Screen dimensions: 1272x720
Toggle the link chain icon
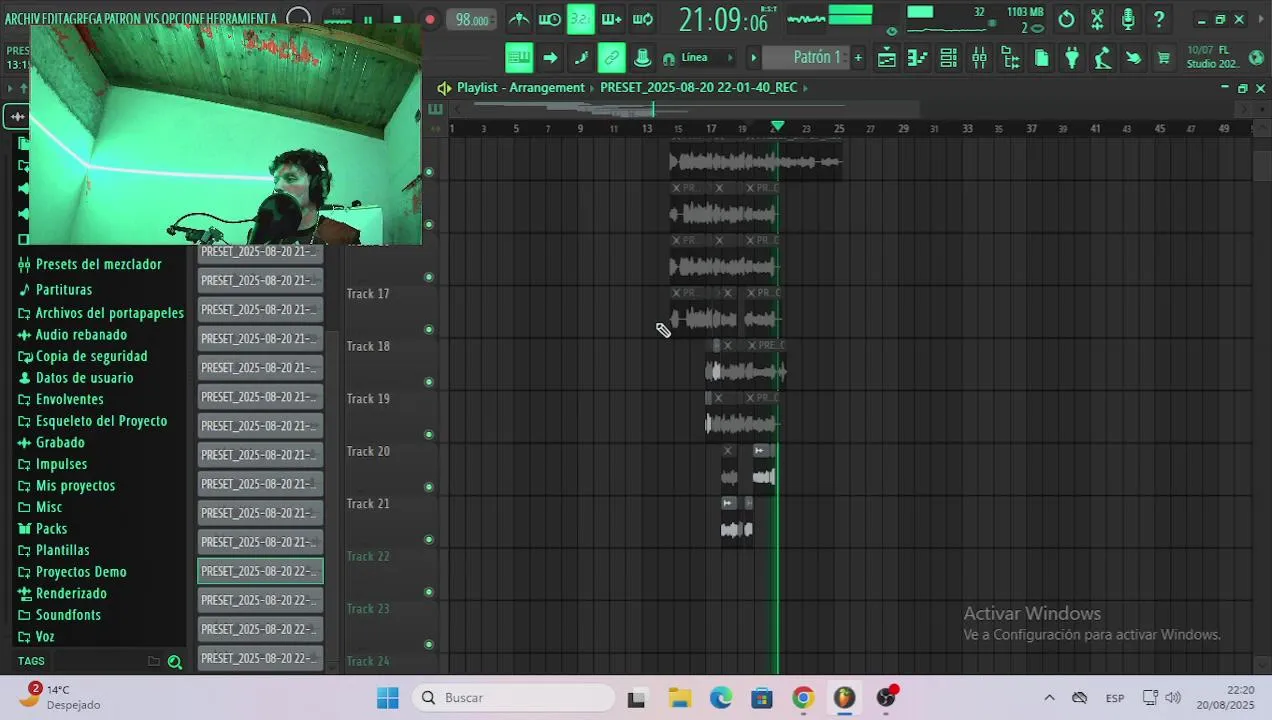(x=612, y=58)
